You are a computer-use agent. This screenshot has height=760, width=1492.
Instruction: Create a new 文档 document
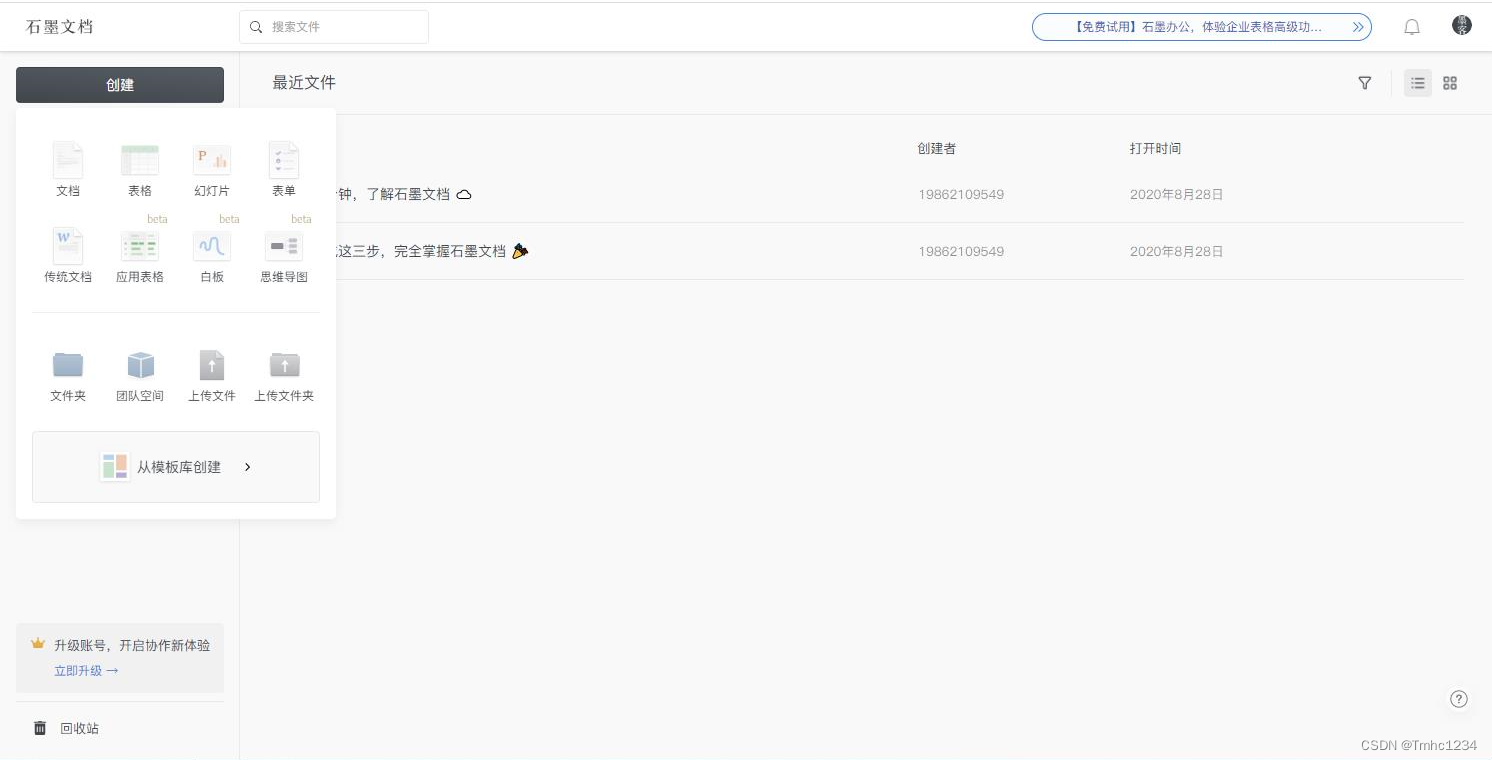(68, 169)
